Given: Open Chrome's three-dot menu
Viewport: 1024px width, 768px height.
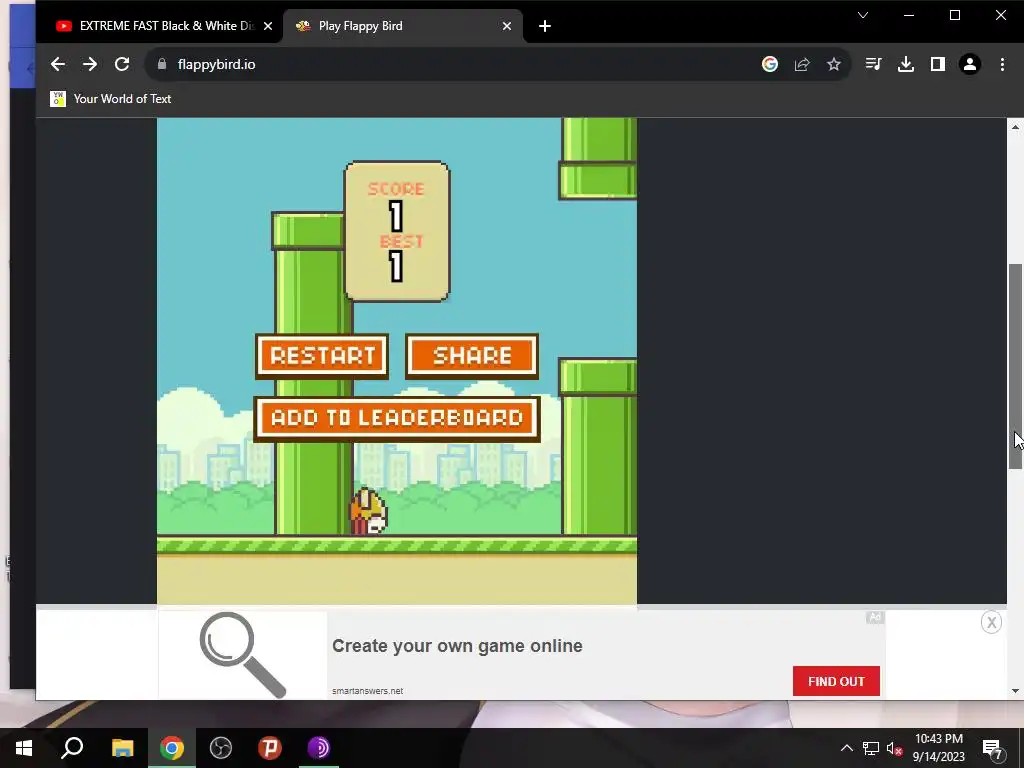Looking at the screenshot, I should tap(1002, 64).
